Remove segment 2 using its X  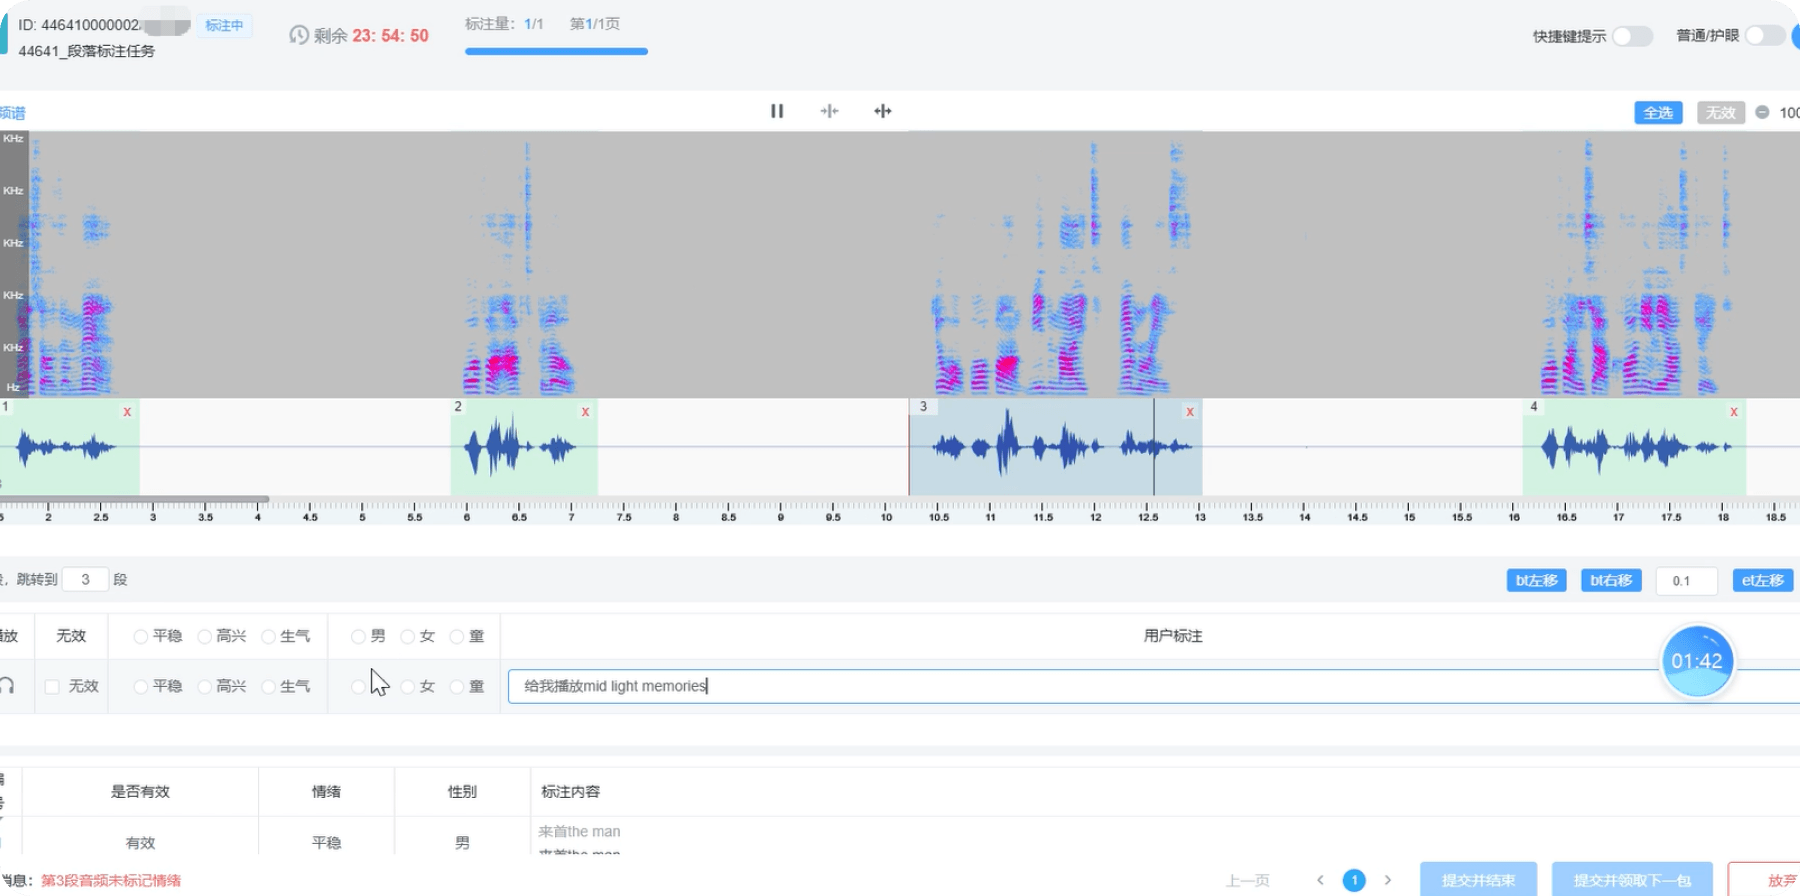click(585, 412)
